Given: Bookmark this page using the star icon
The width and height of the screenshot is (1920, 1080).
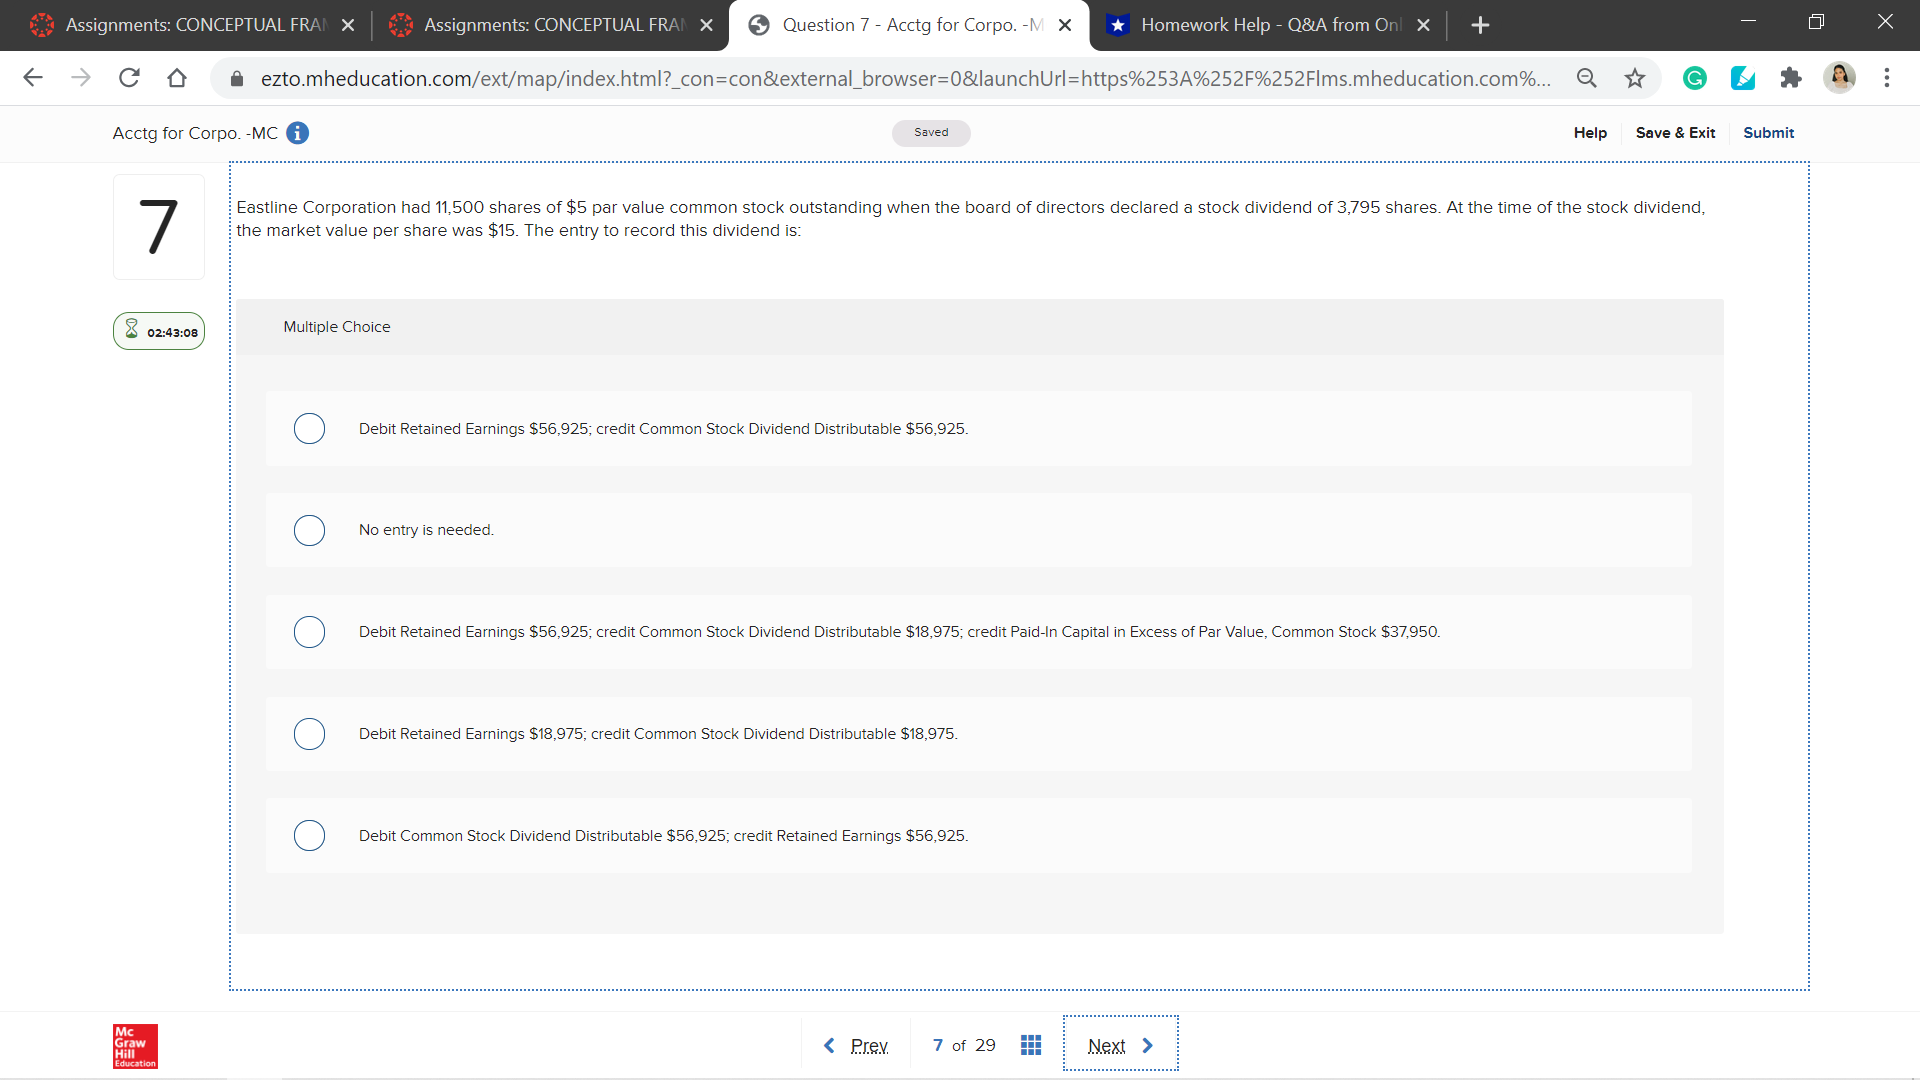Looking at the screenshot, I should point(1635,78).
